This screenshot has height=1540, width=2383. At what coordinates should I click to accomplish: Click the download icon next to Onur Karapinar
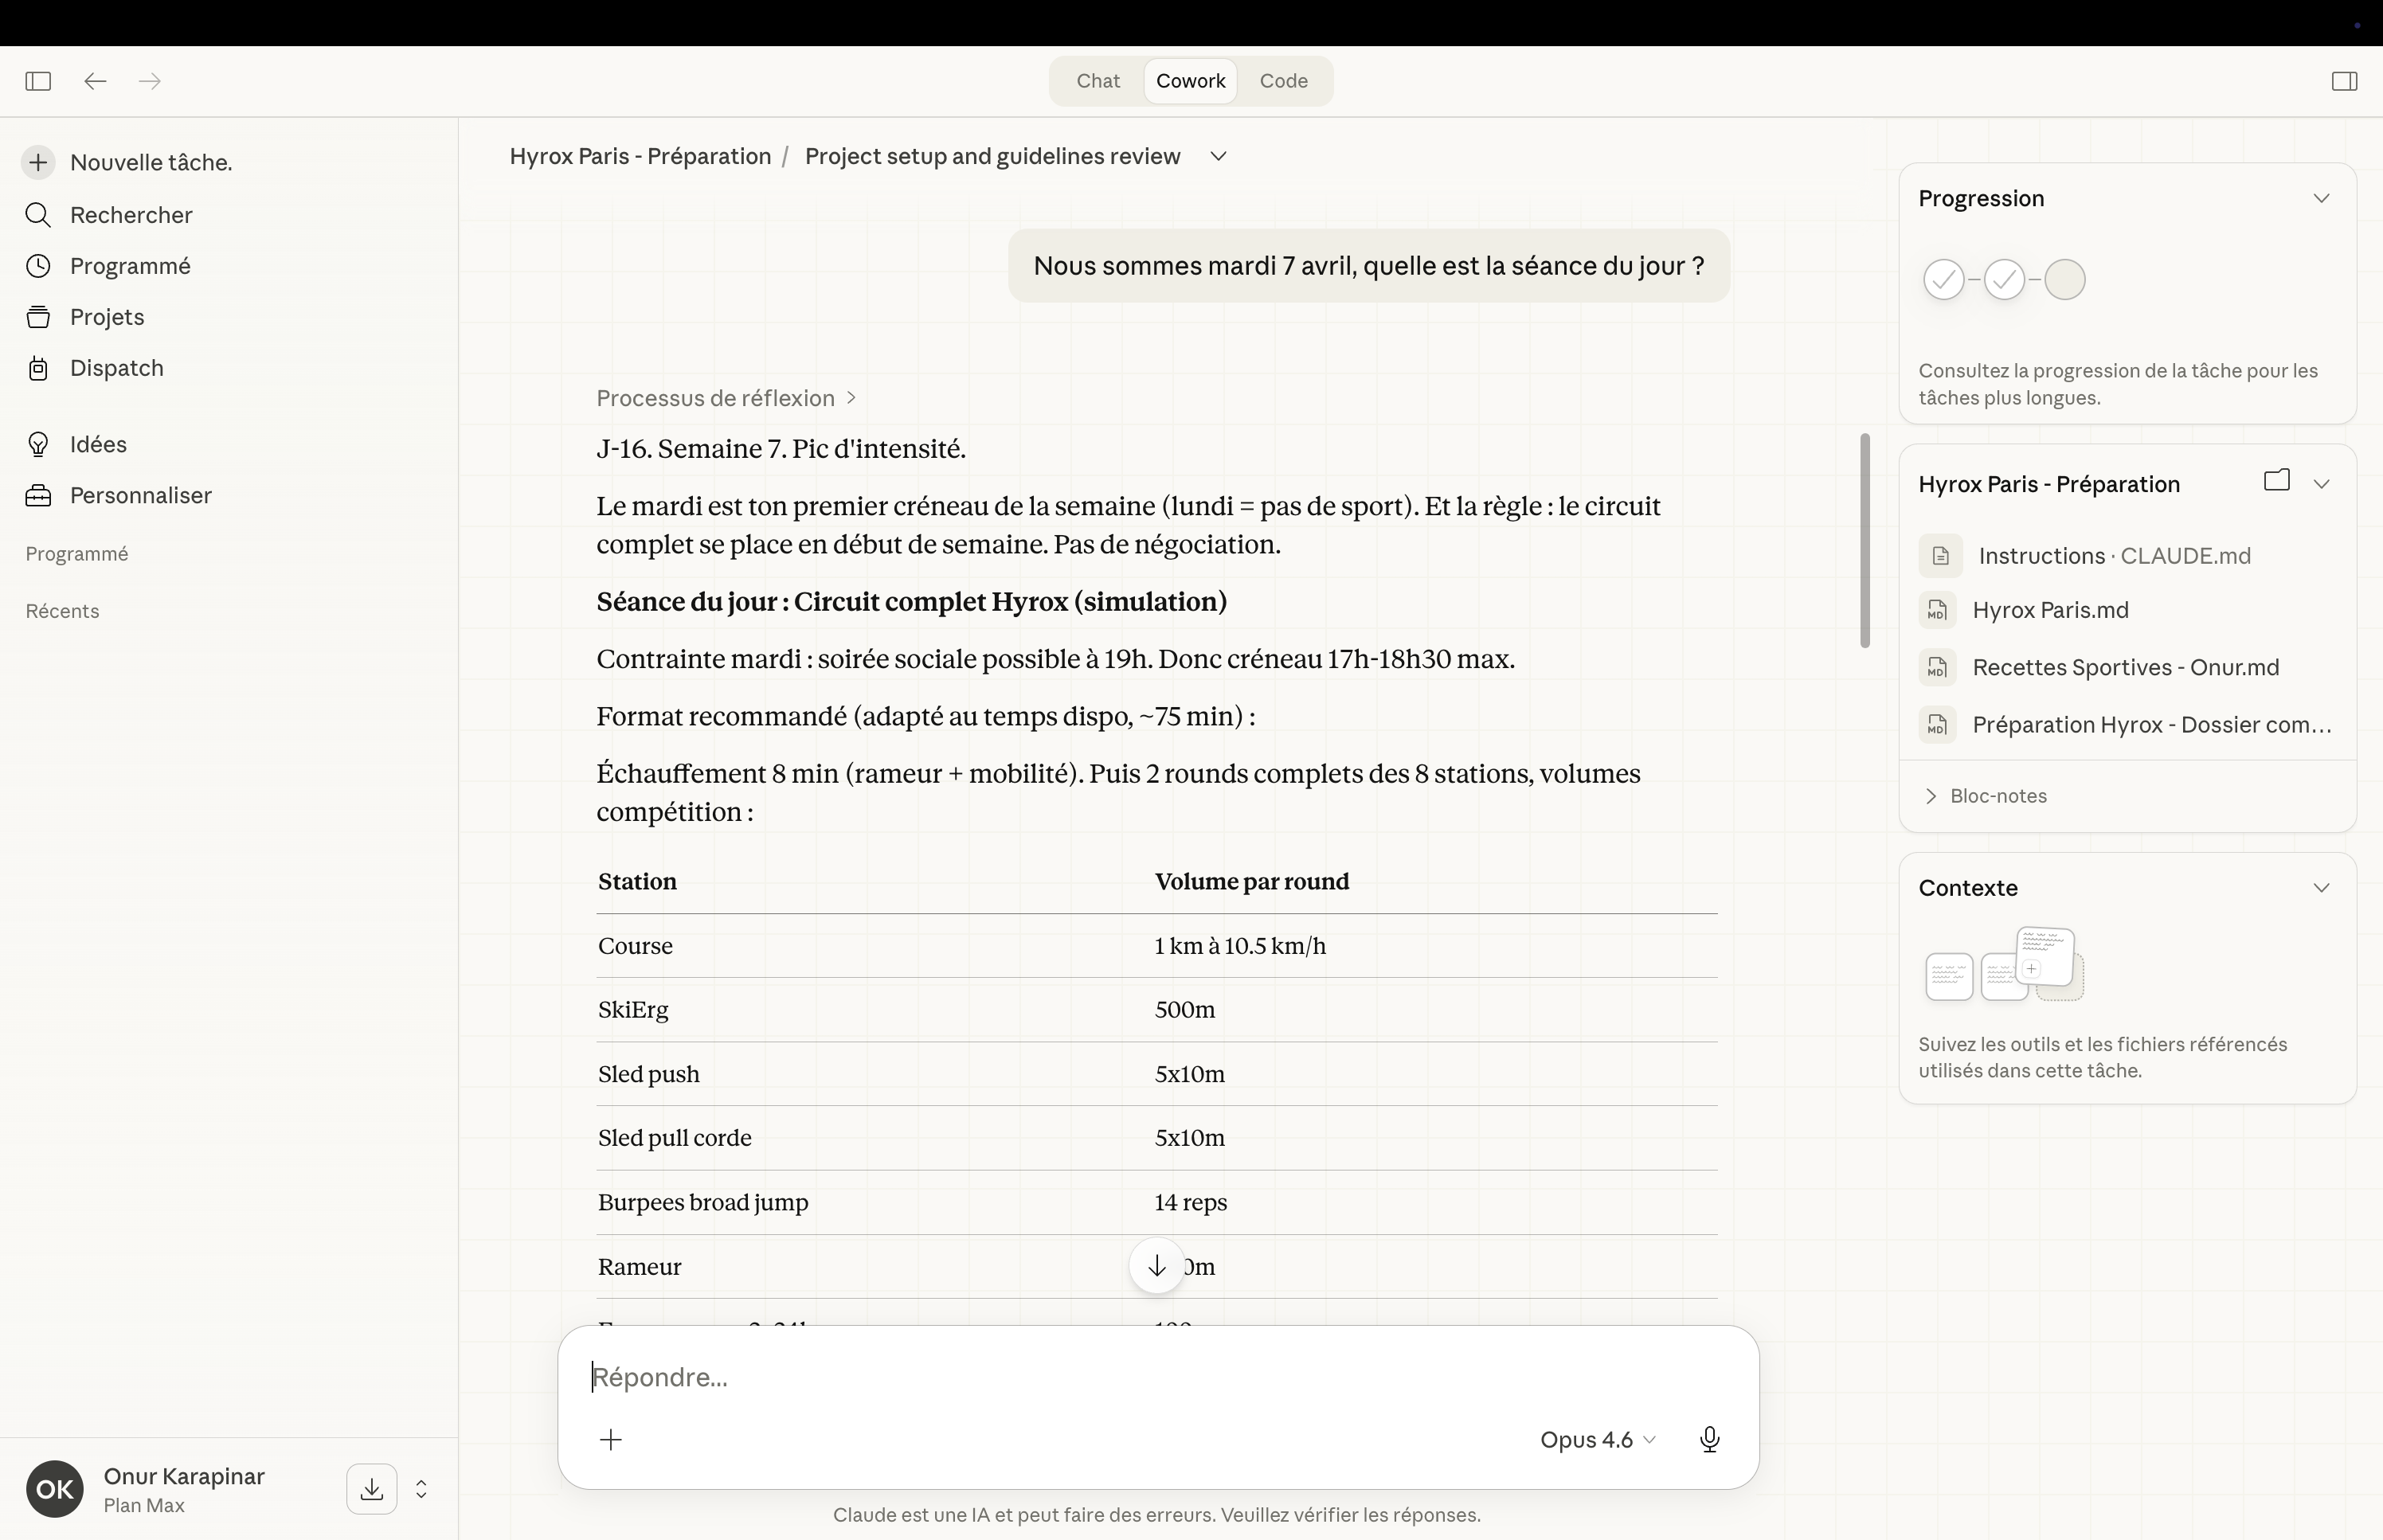point(372,1489)
